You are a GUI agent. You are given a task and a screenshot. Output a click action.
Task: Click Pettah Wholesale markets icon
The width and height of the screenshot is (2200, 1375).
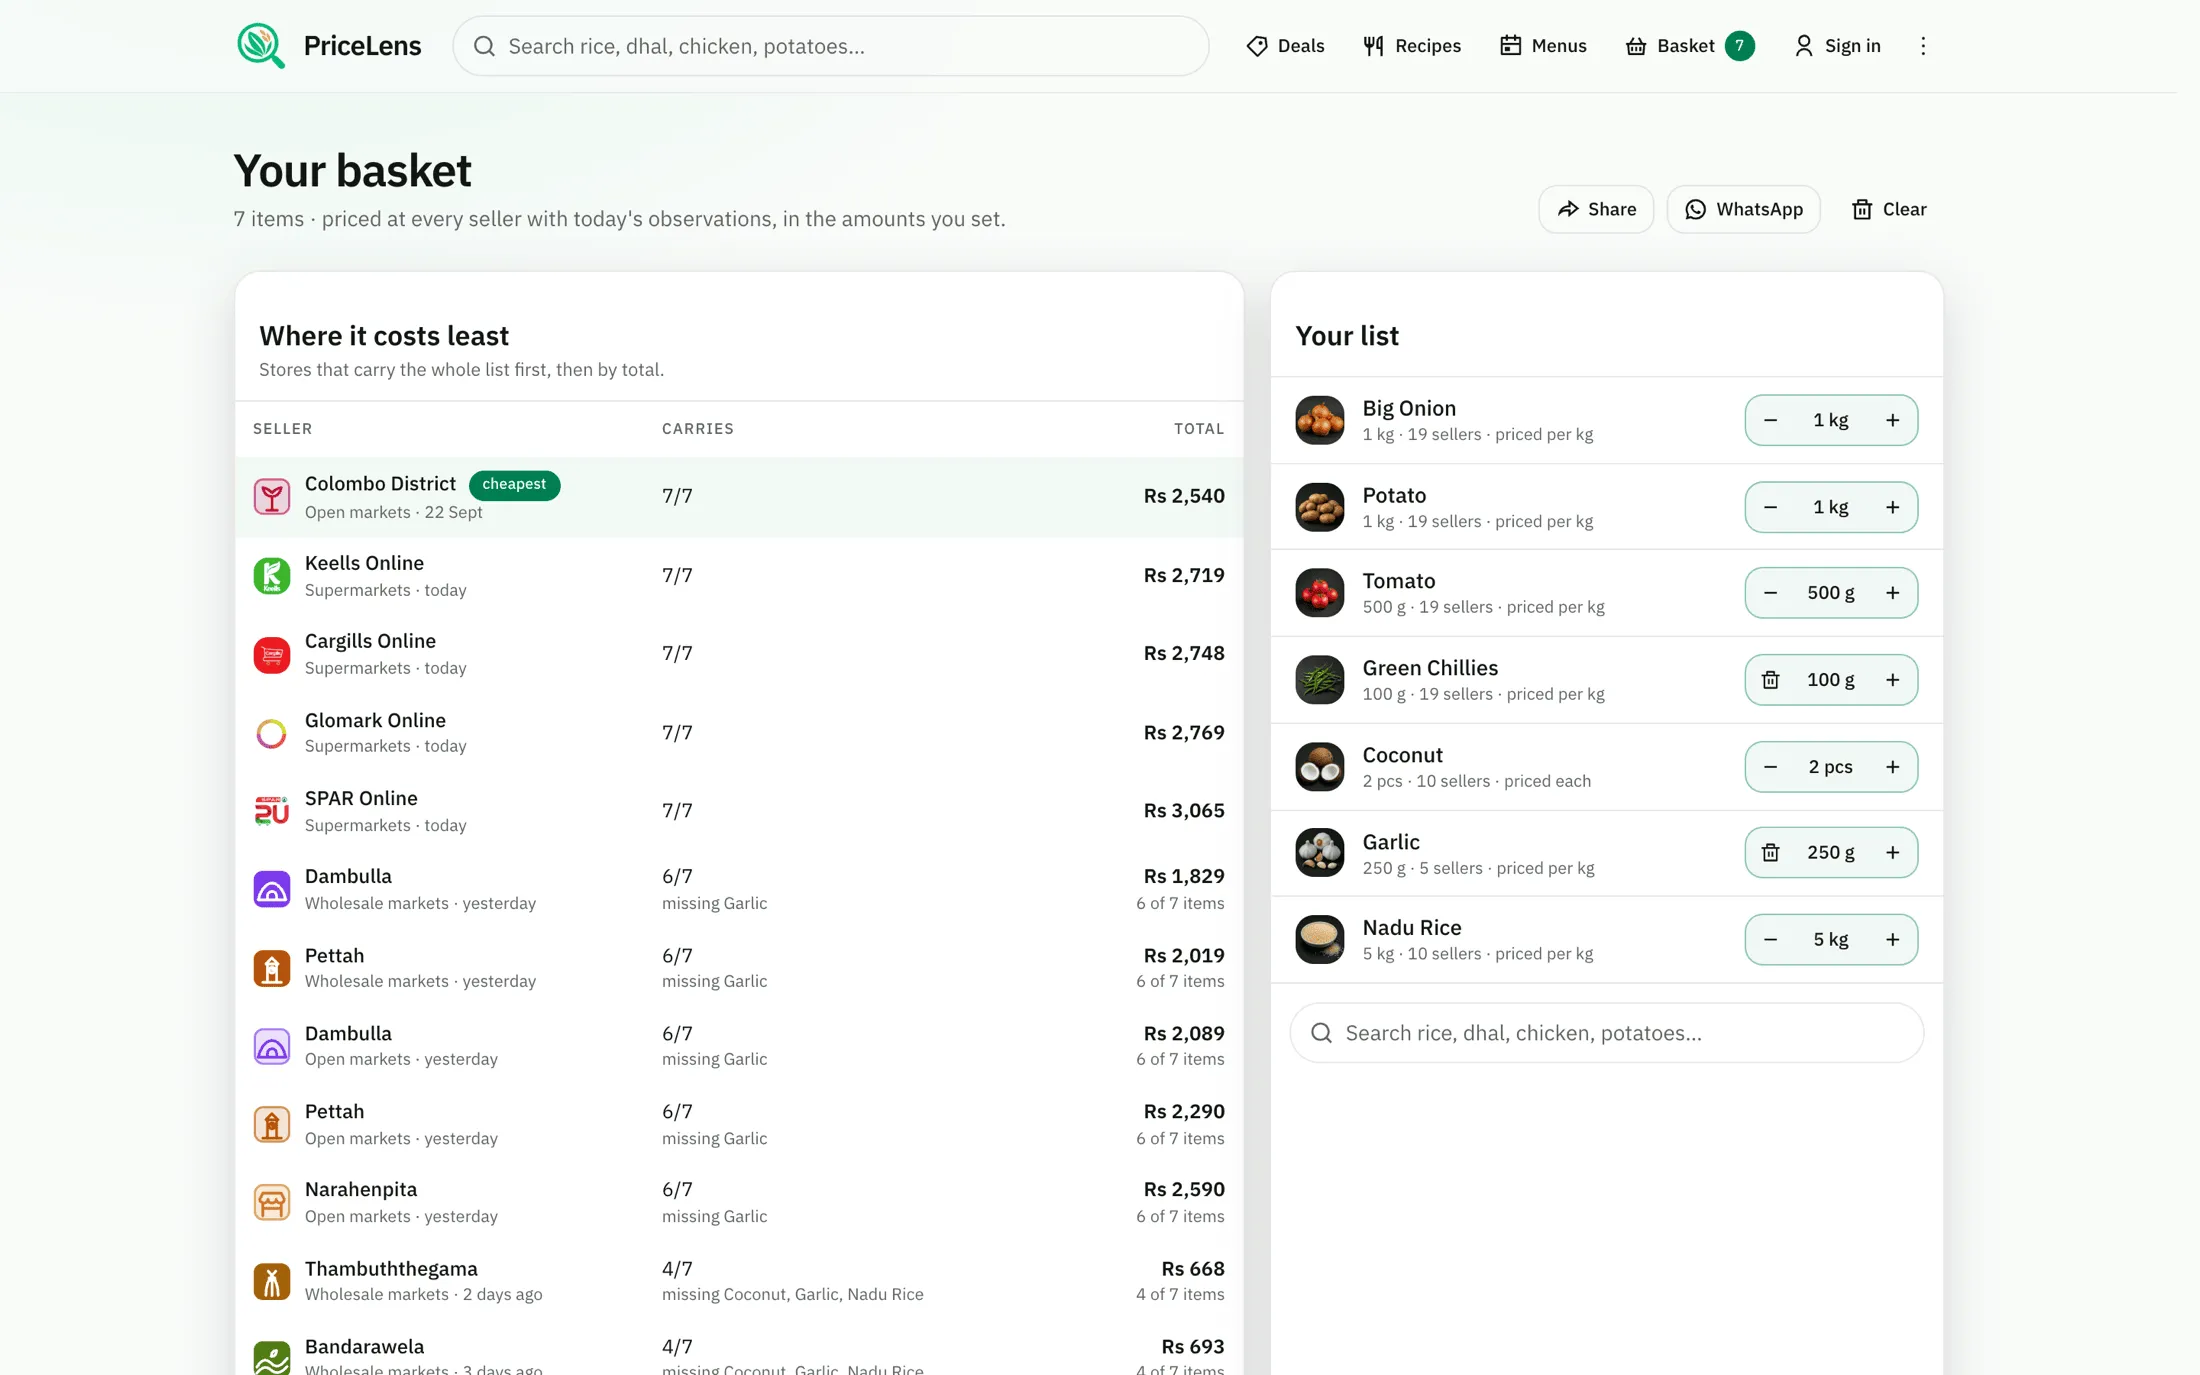tap(272, 968)
